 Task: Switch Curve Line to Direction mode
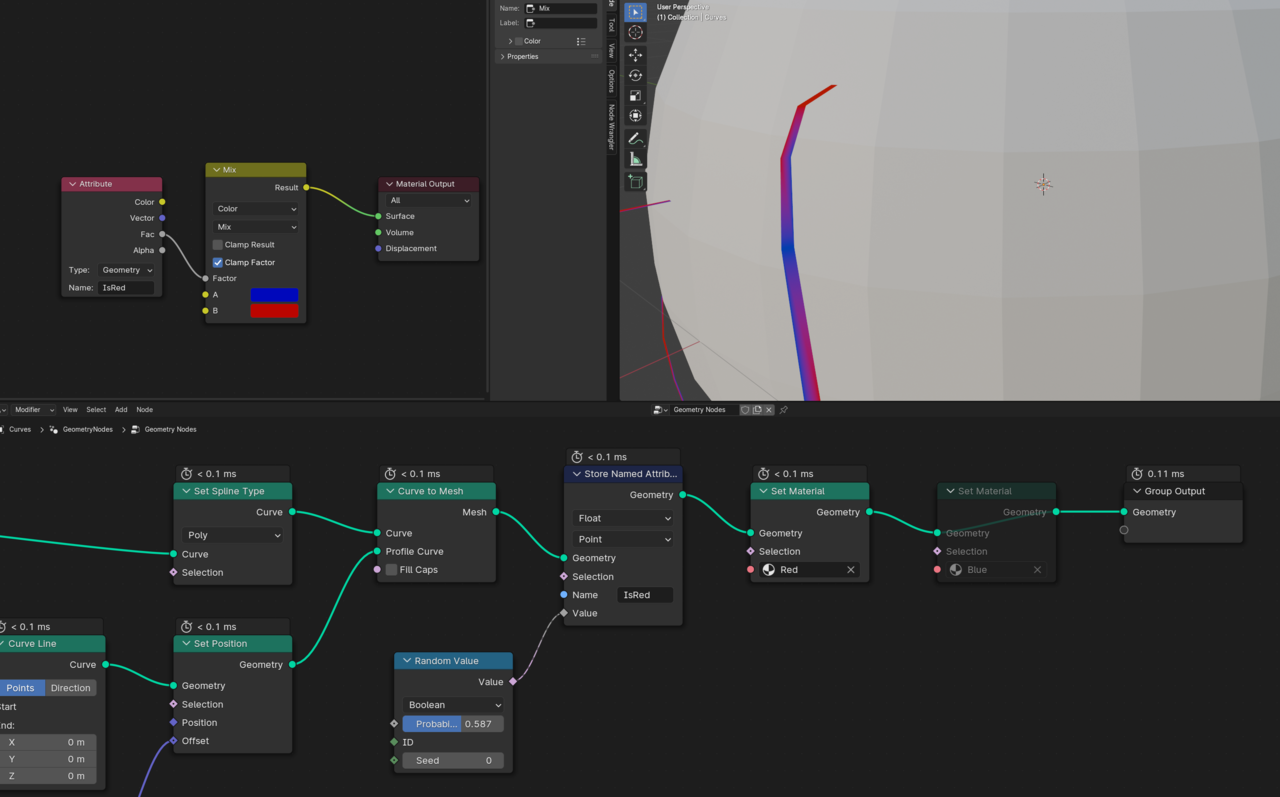coord(70,688)
